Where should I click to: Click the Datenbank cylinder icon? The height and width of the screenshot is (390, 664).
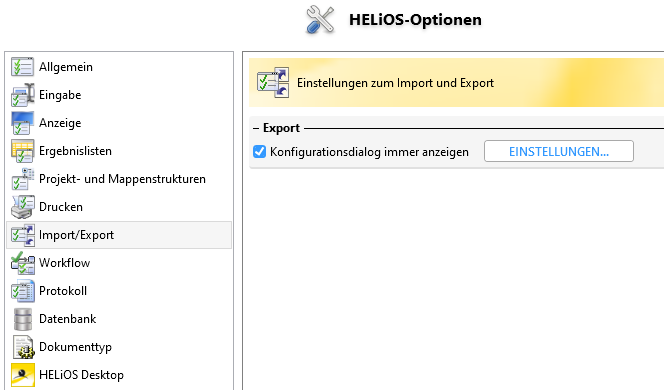tap(22, 319)
